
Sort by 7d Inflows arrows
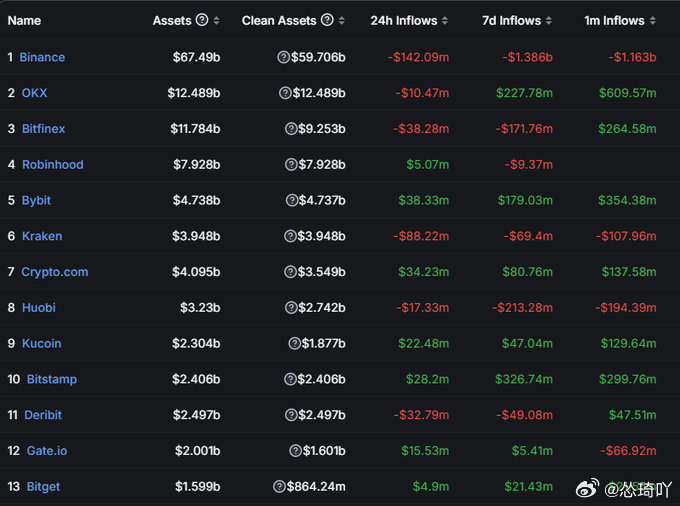click(549, 20)
